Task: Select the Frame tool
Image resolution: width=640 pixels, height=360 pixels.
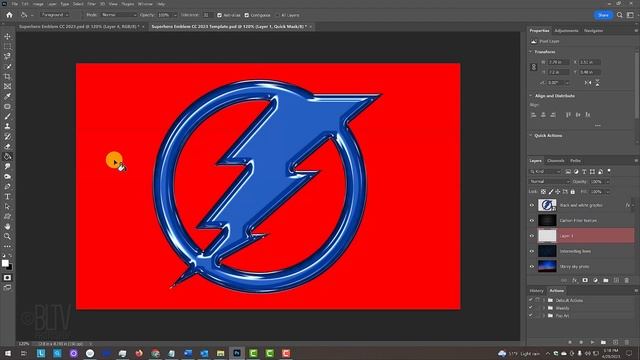Action: pos(7,87)
